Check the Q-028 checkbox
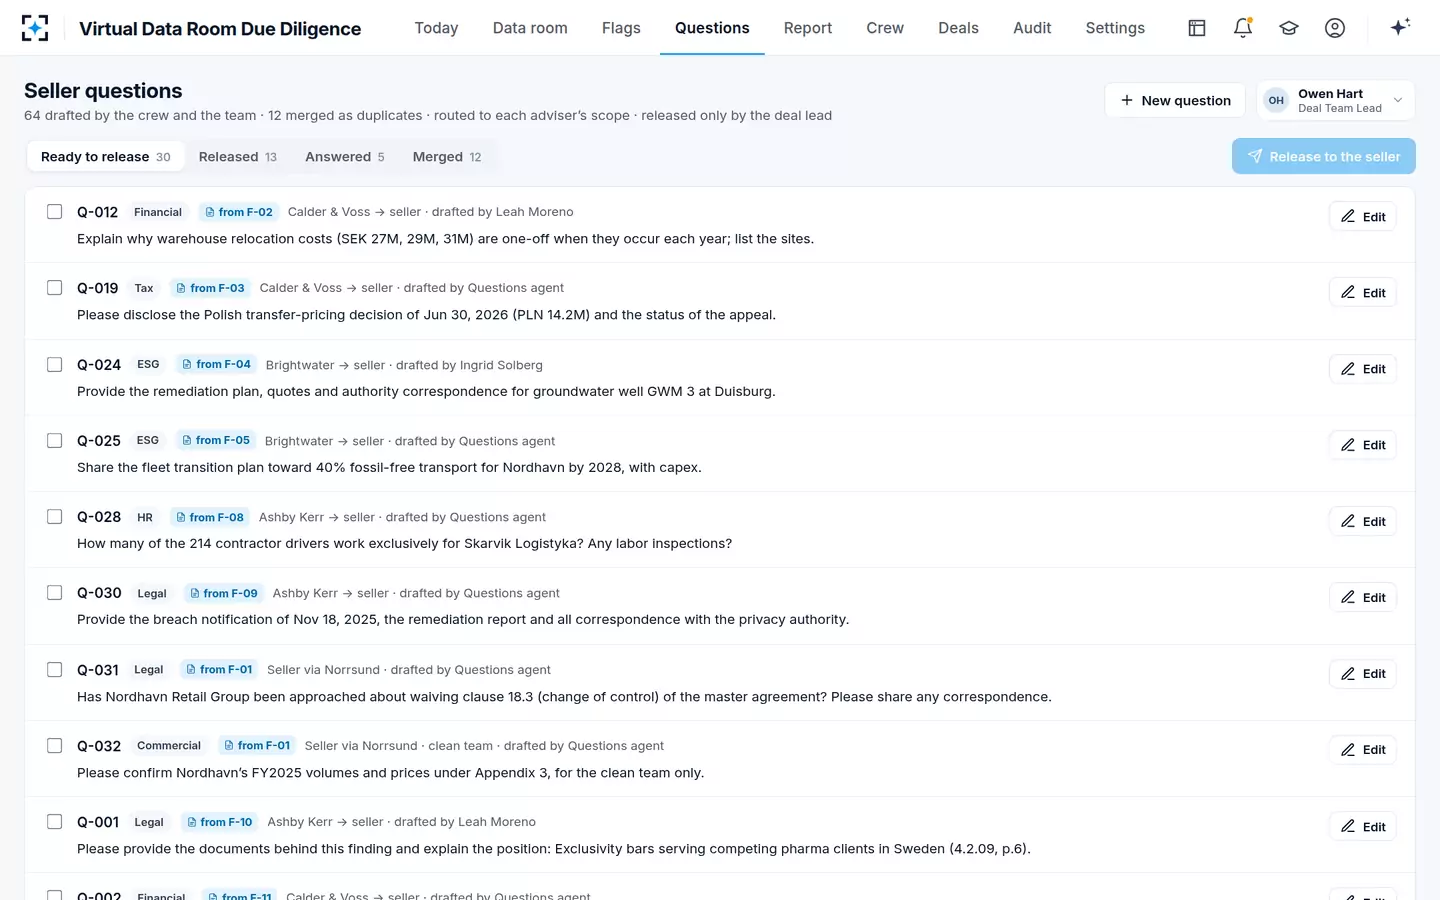This screenshot has height=900, width=1440. click(55, 516)
